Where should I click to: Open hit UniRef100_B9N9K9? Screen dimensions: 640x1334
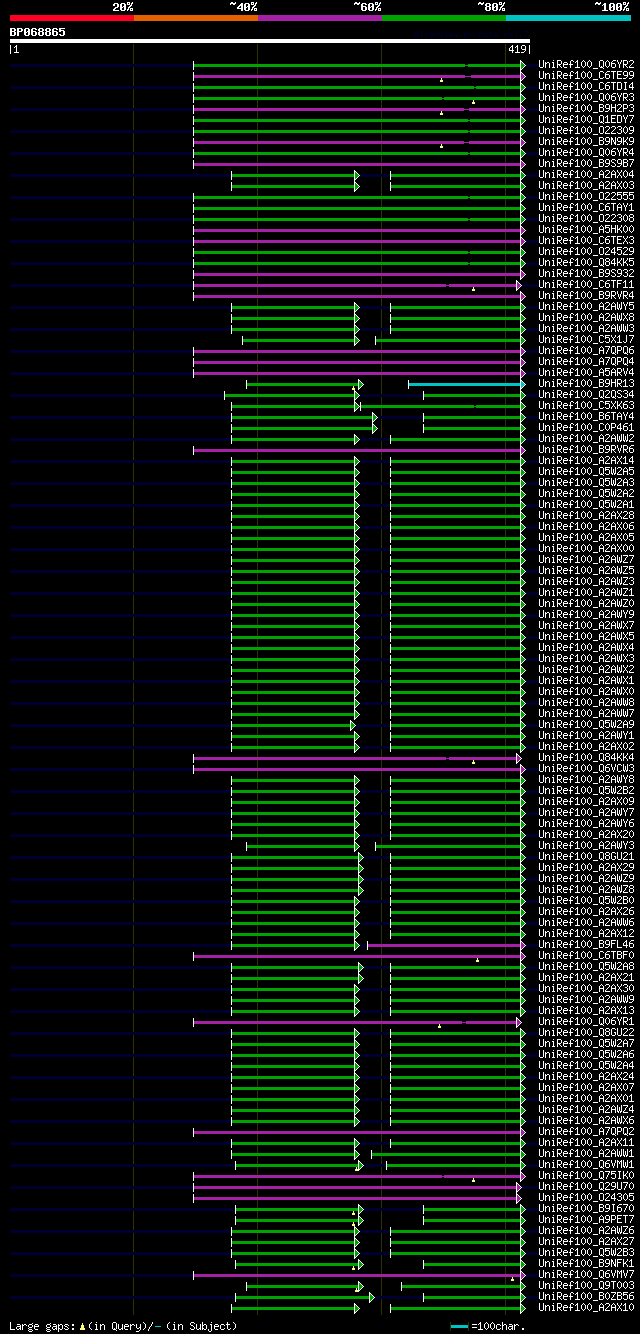(x=586, y=142)
